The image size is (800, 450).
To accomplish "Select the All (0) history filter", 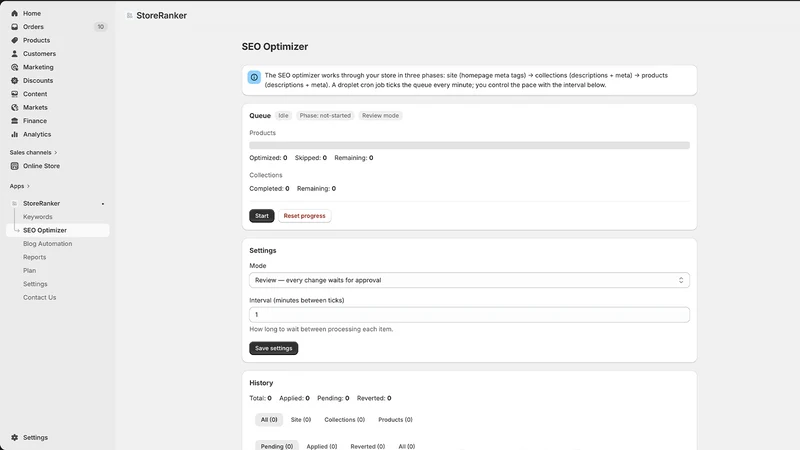I will (x=269, y=419).
